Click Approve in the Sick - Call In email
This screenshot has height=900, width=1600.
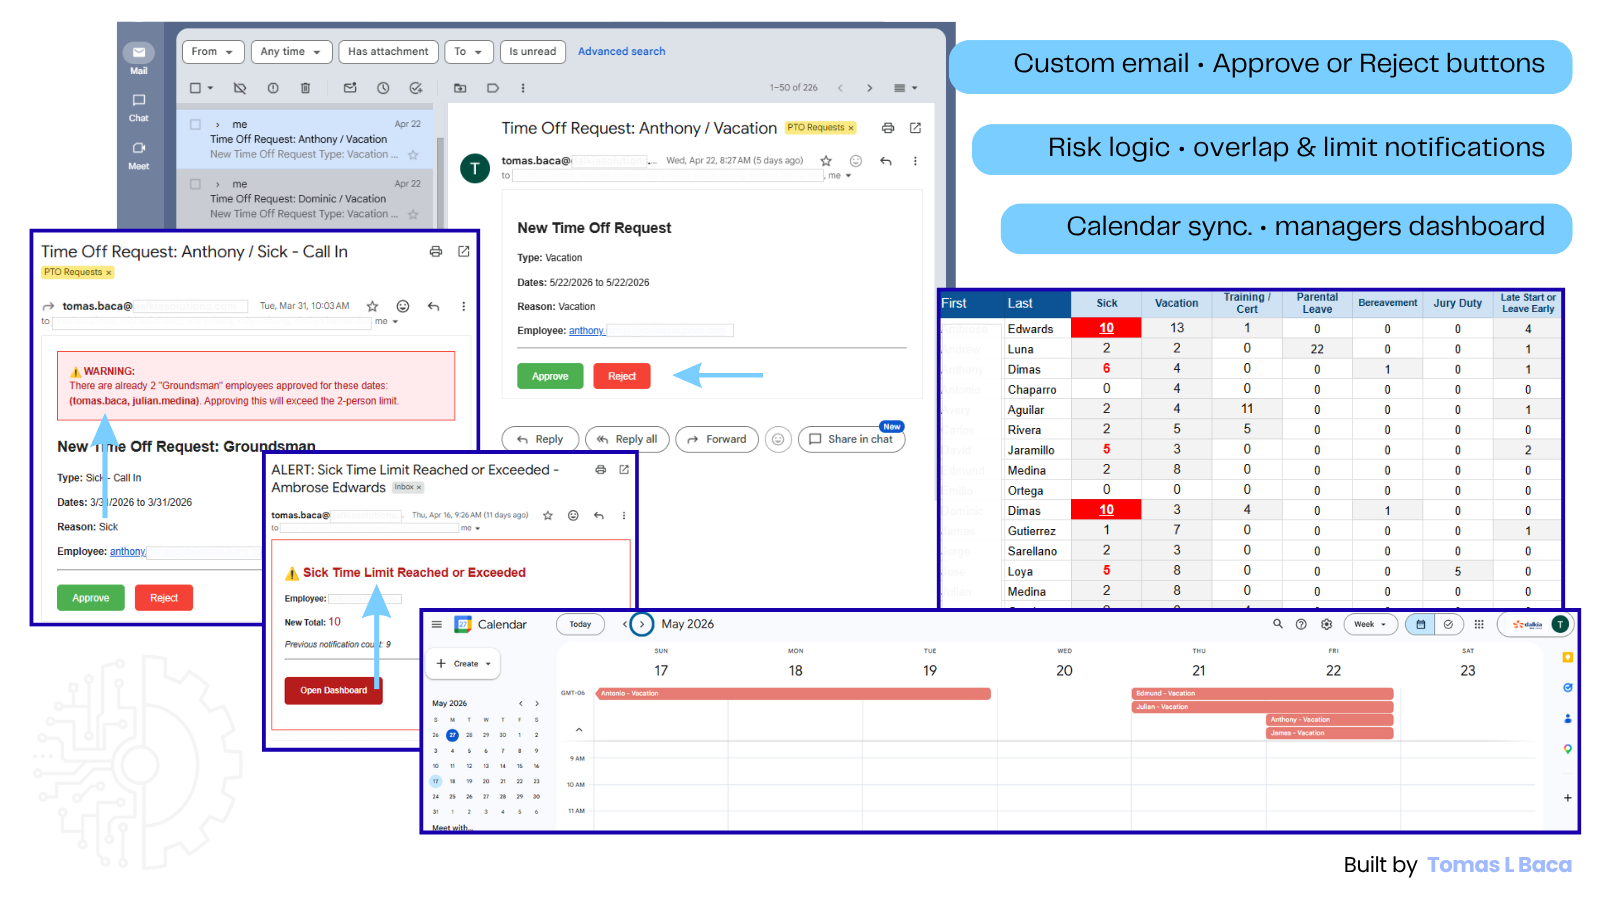coord(91,598)
